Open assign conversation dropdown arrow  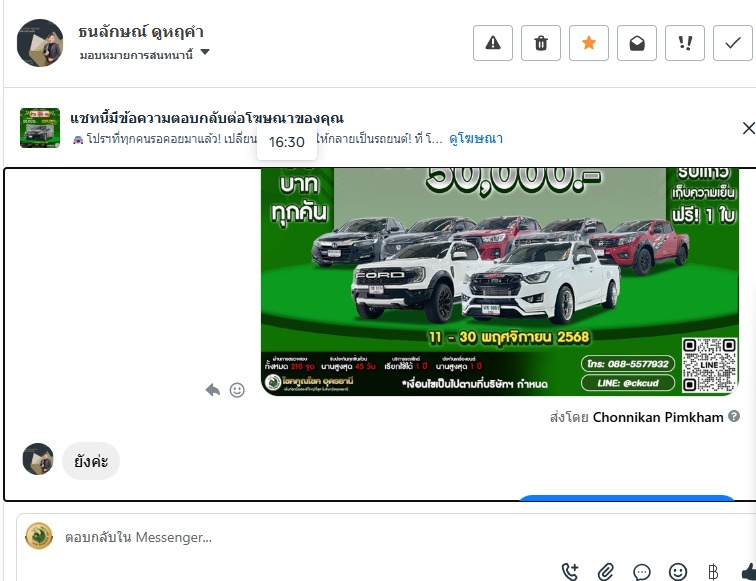pyautogui.click(x=205, y=52)
